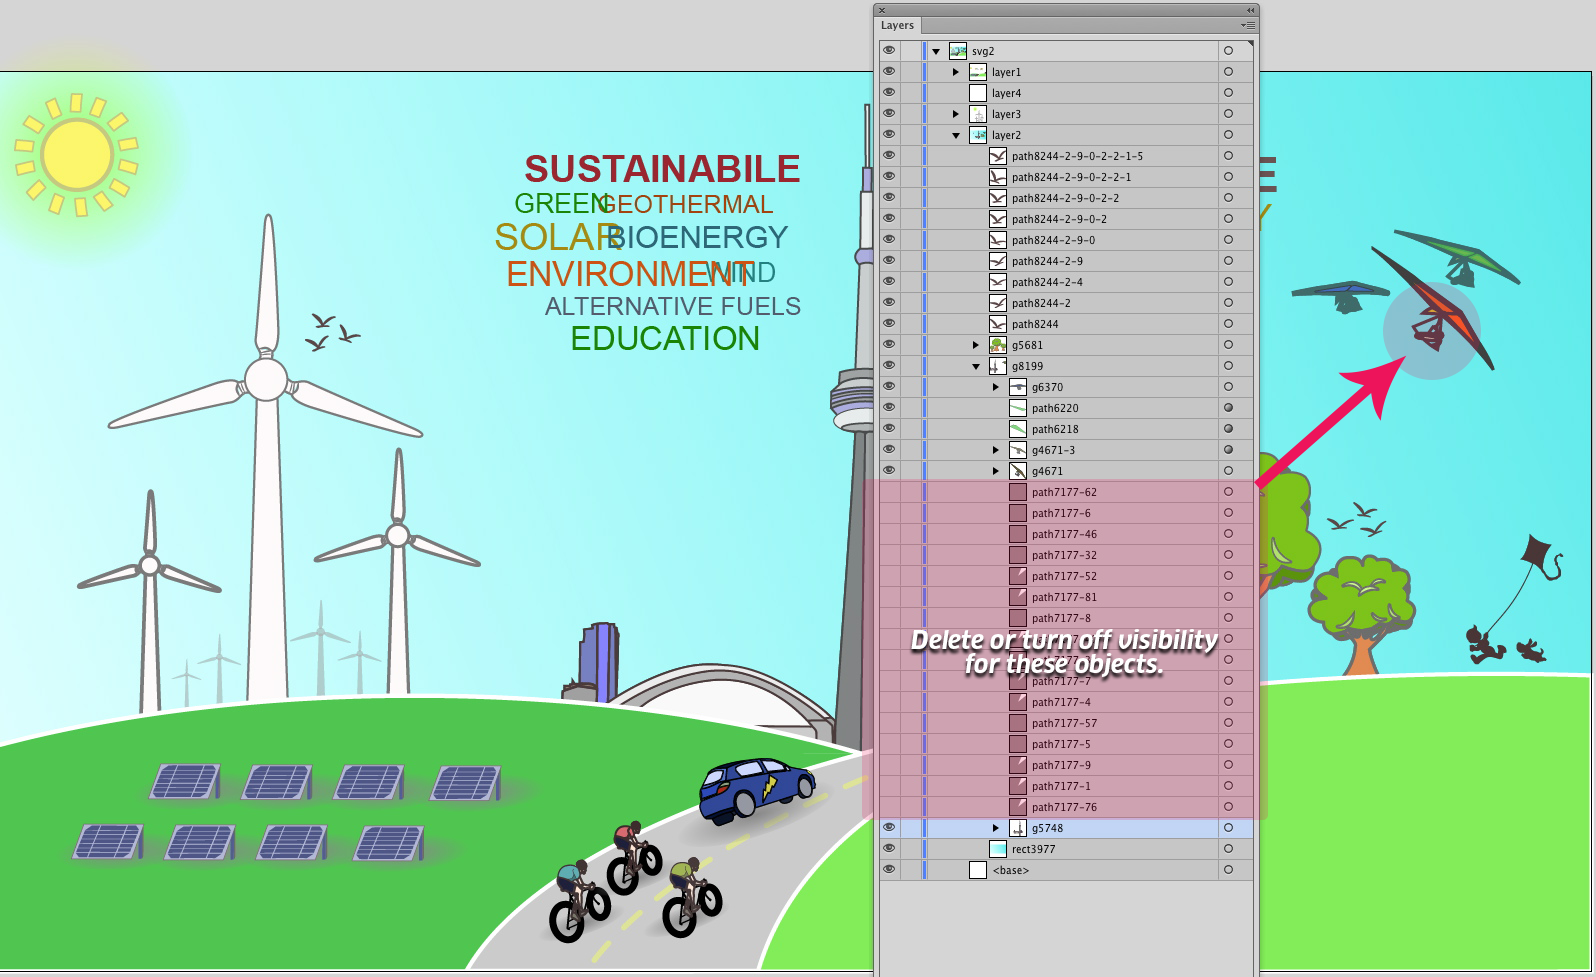Select the path8244-2-9-0-2-2-1 row
The width and height of the screenshot is (1596, 977).
tap(1066, 177)
